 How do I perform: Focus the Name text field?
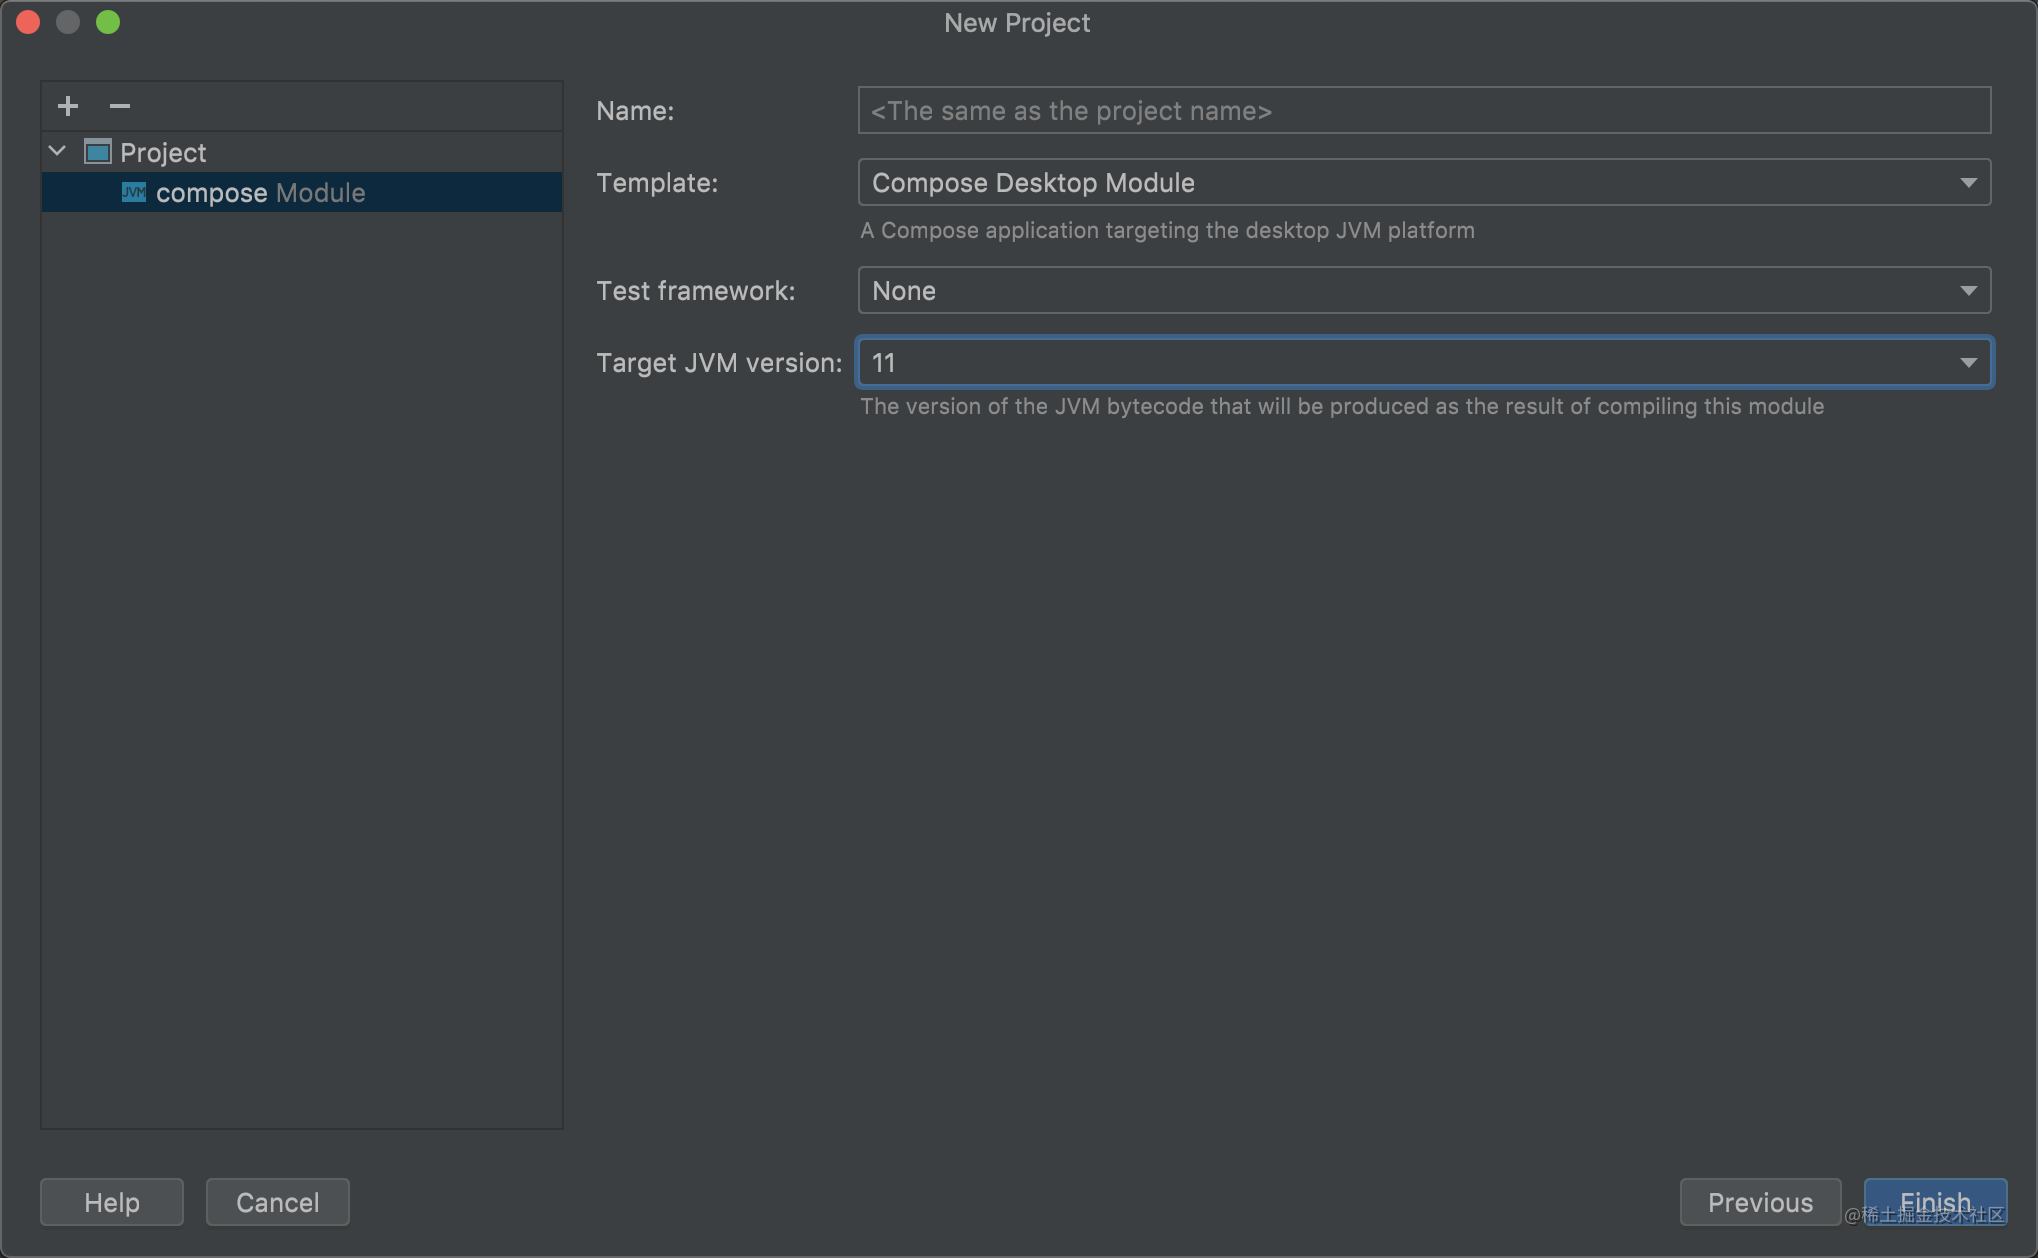pos(1423,110)
